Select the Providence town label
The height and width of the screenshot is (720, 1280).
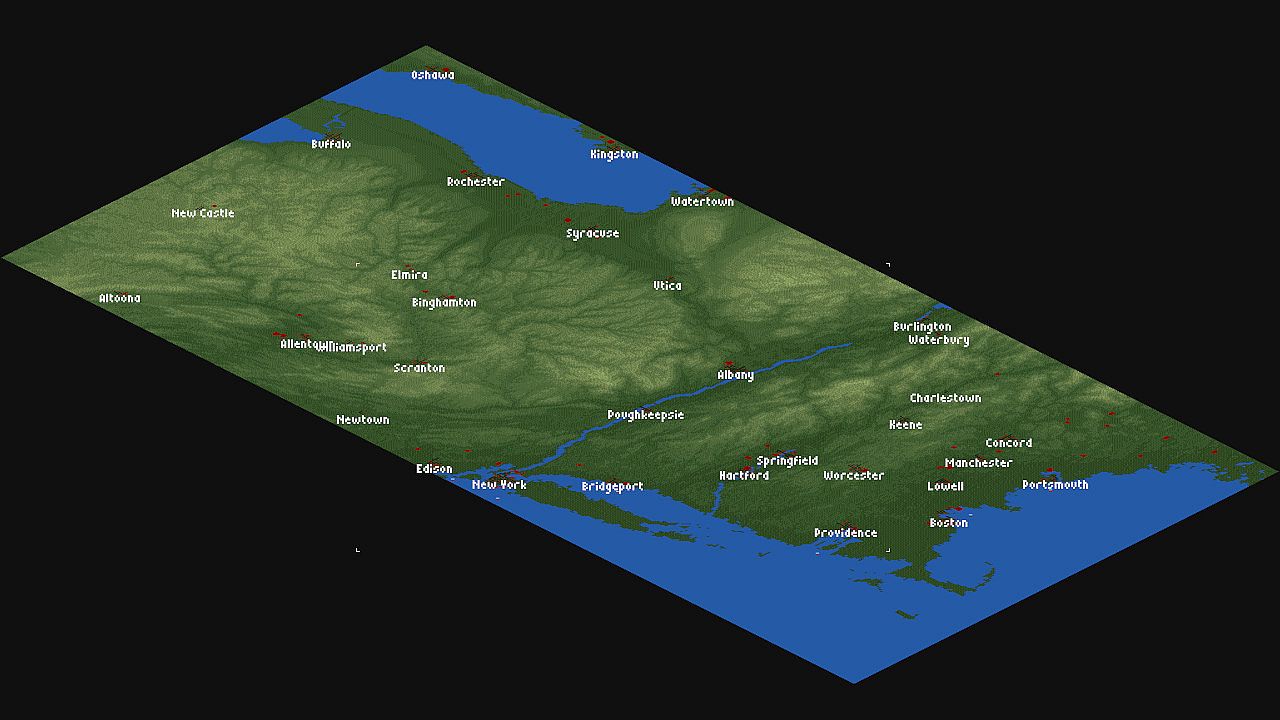pyautogui.click(x=845, y=533)
